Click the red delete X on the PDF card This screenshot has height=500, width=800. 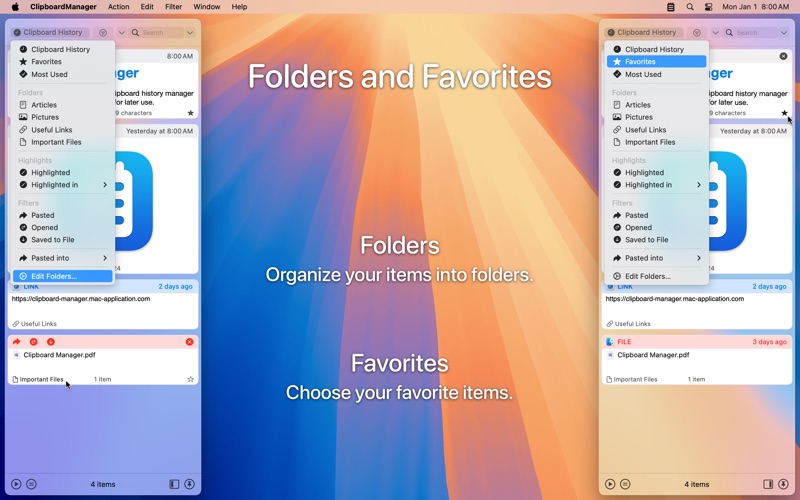190,342
